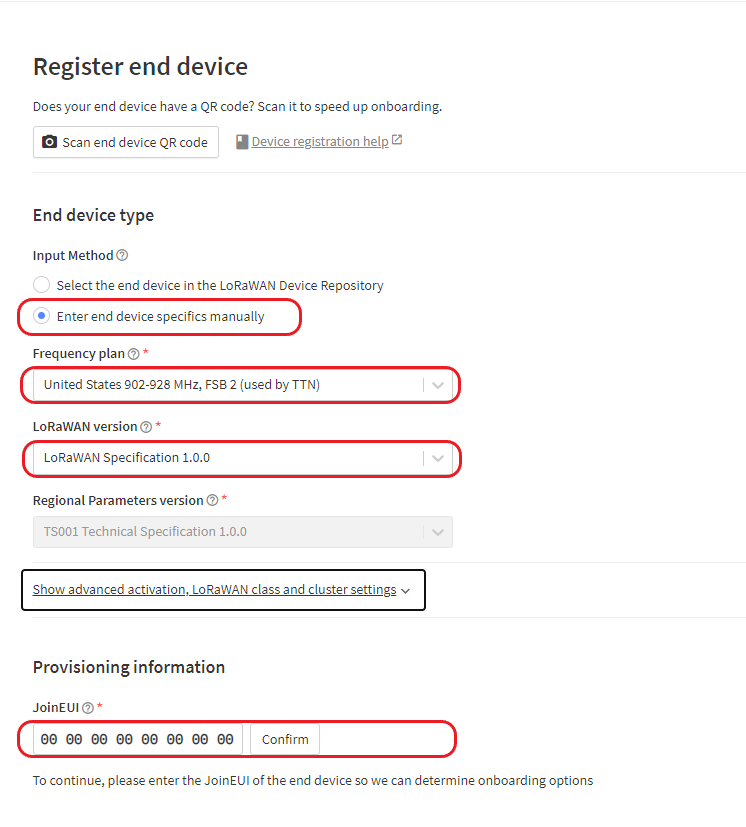746x827 pixels.
Task: Click the help icon next to Input Method
Action: (x=122, y=255)
